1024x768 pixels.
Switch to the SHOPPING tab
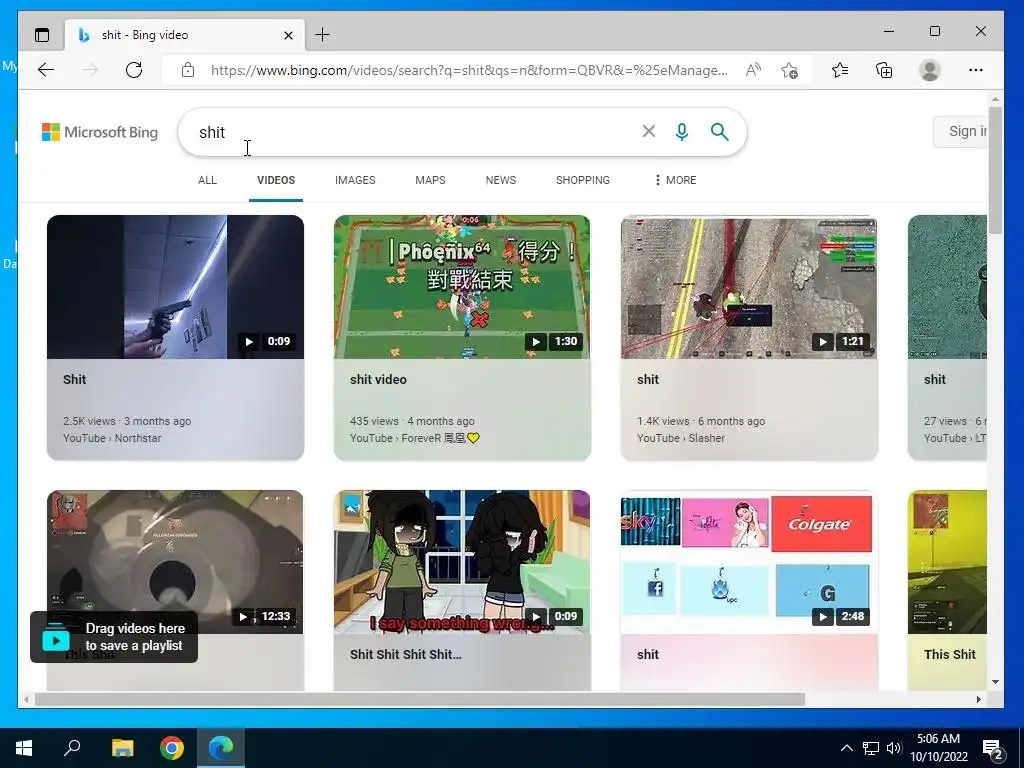(x=583, y=180)
